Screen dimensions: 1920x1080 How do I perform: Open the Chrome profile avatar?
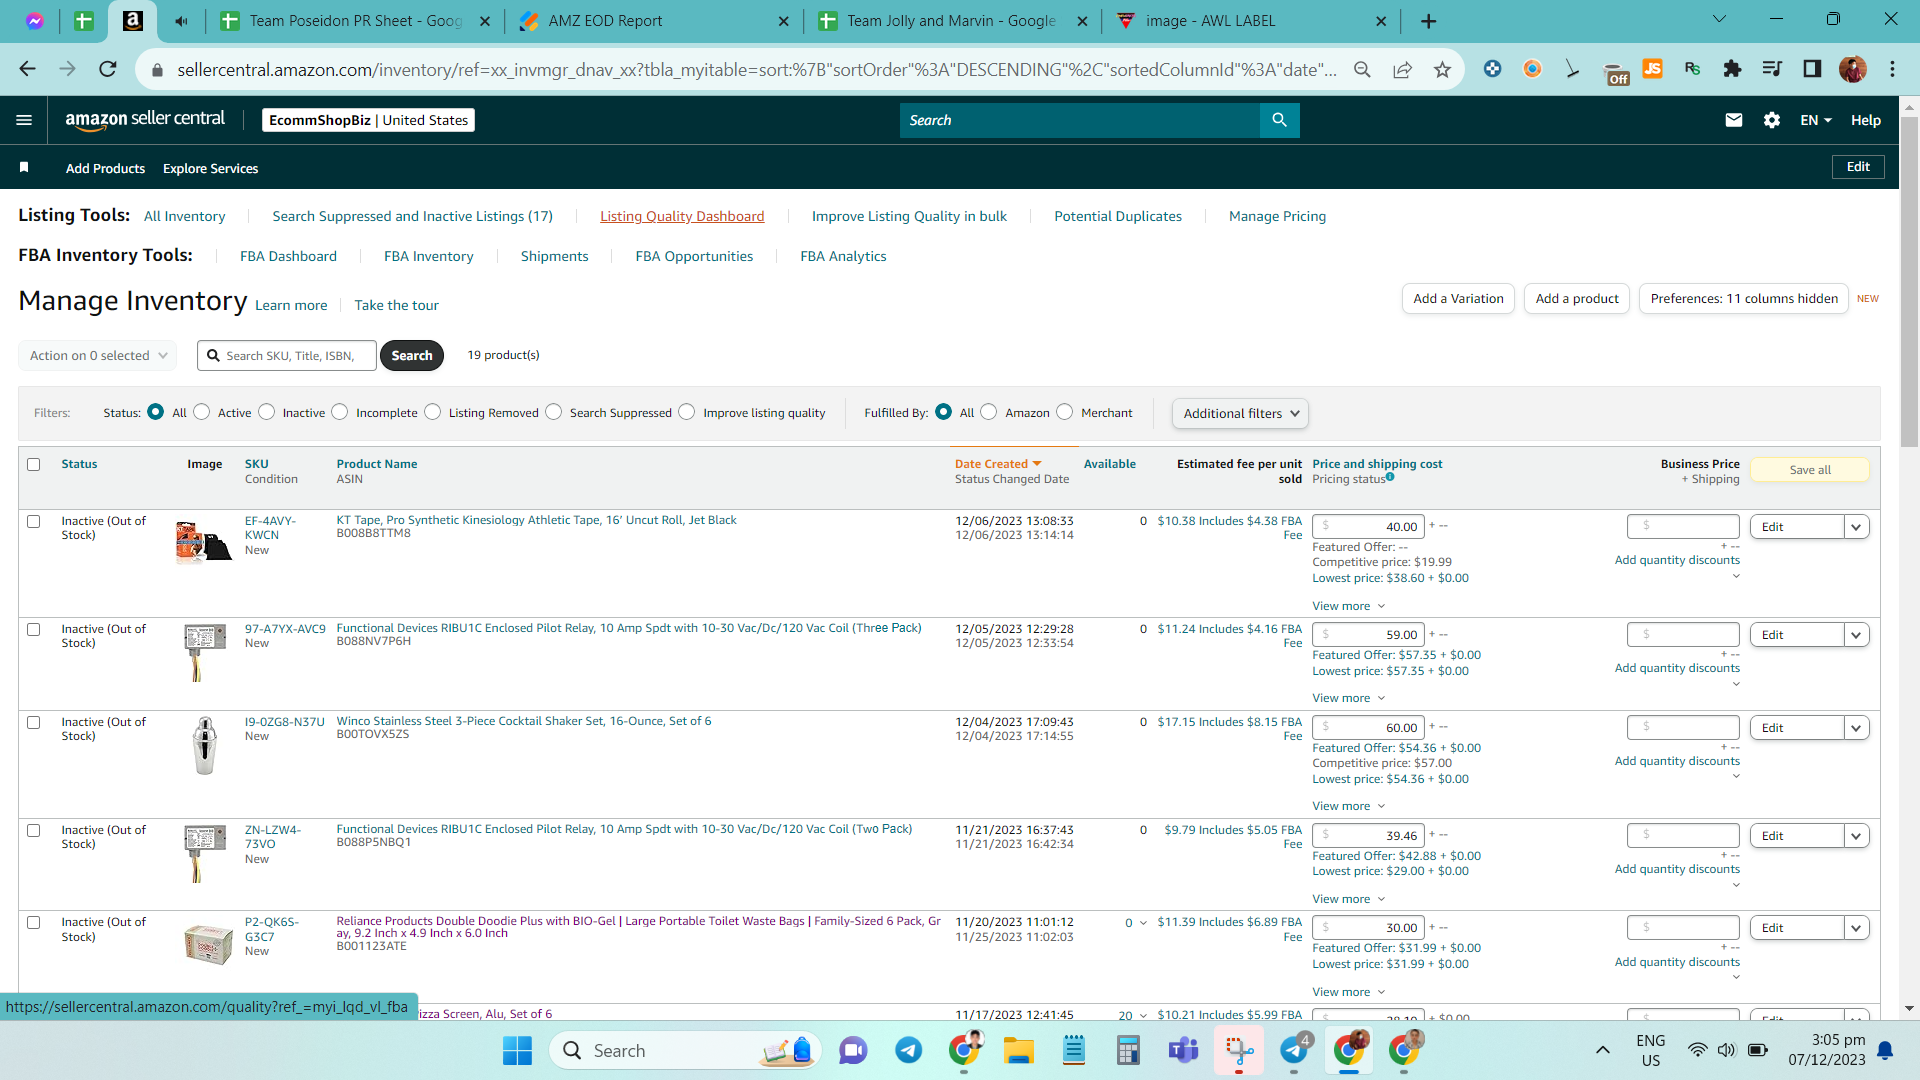tap(1852, 69)
